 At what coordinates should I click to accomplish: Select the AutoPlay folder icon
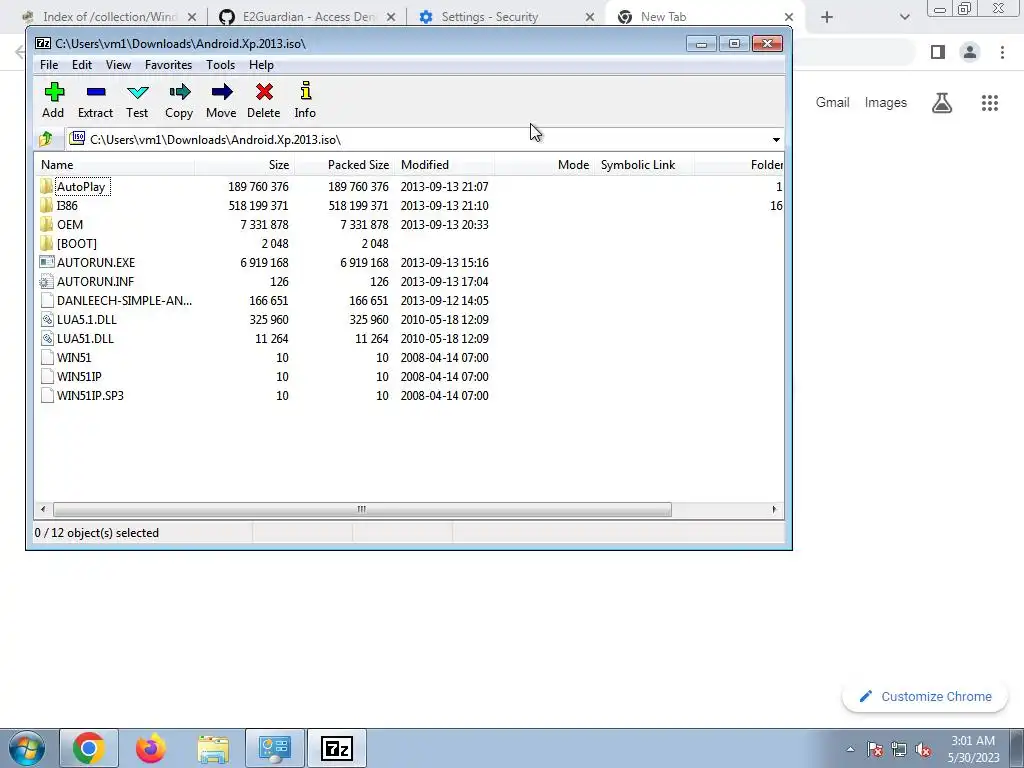pos(46,187)
